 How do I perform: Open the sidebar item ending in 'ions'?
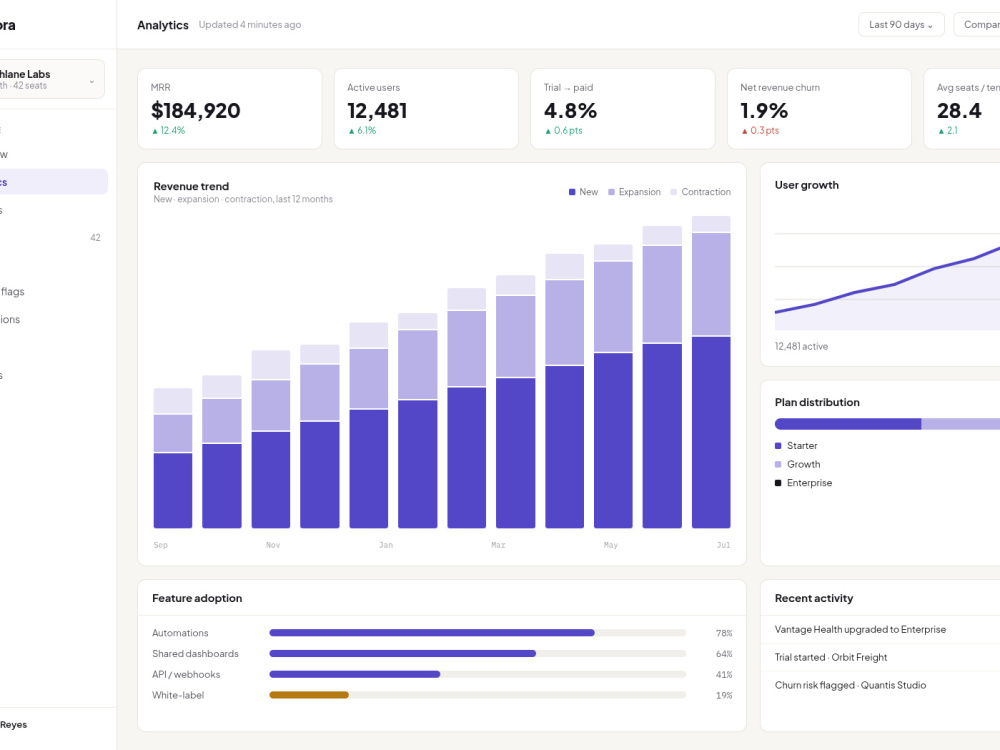52,320
